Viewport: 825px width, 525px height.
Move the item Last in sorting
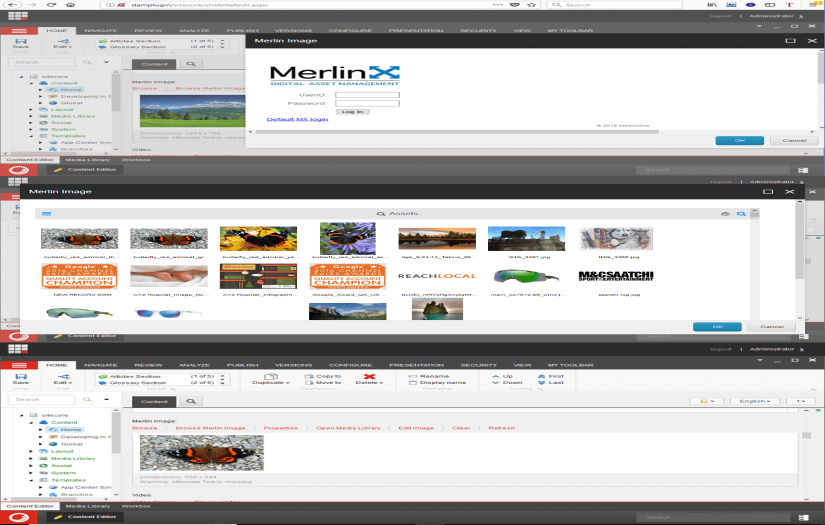pyautogui.click(x=550, y=383)
